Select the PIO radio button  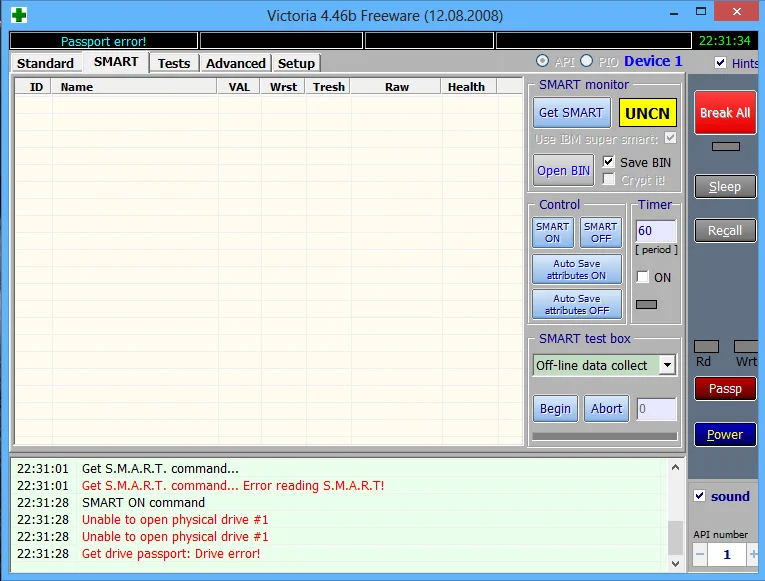click(586, 61)
